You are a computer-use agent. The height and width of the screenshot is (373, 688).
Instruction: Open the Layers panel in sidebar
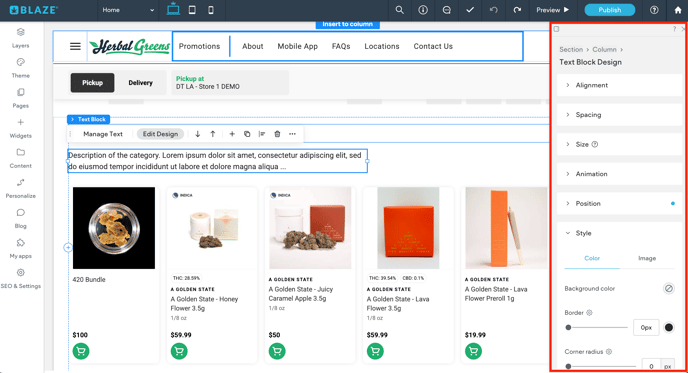pyautogui.click(x=20, y=38)
